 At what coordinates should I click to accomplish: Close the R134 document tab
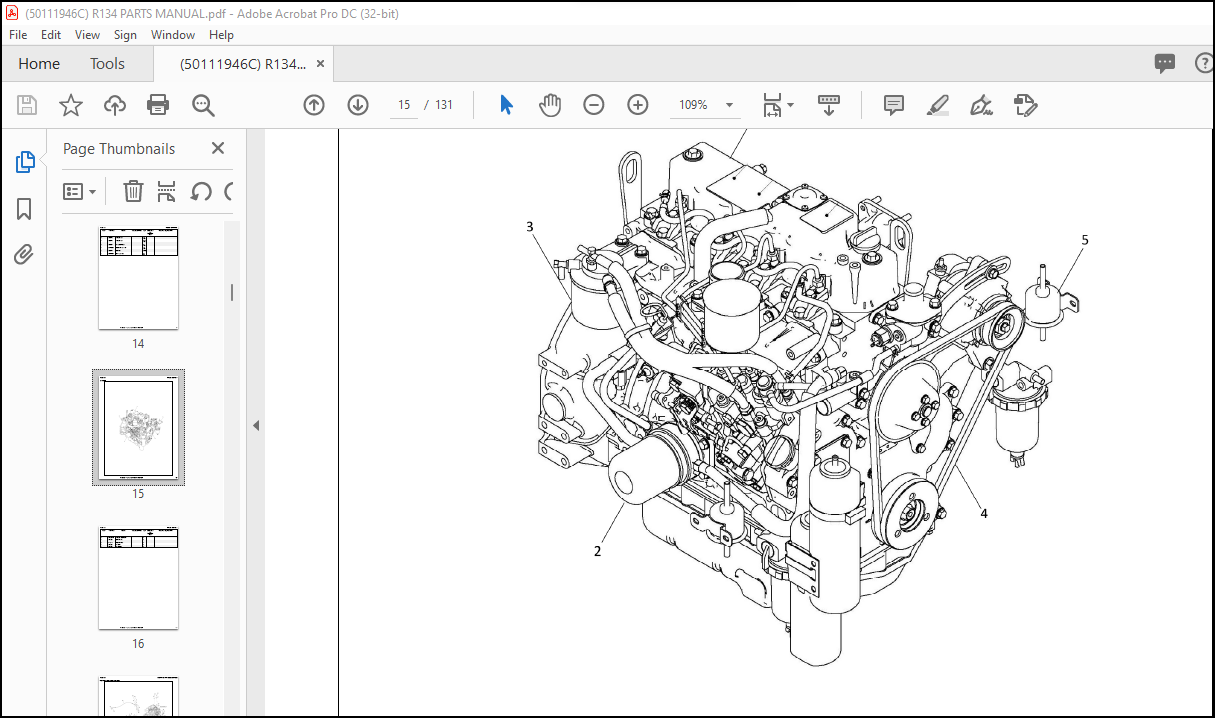tap(320, 64)
